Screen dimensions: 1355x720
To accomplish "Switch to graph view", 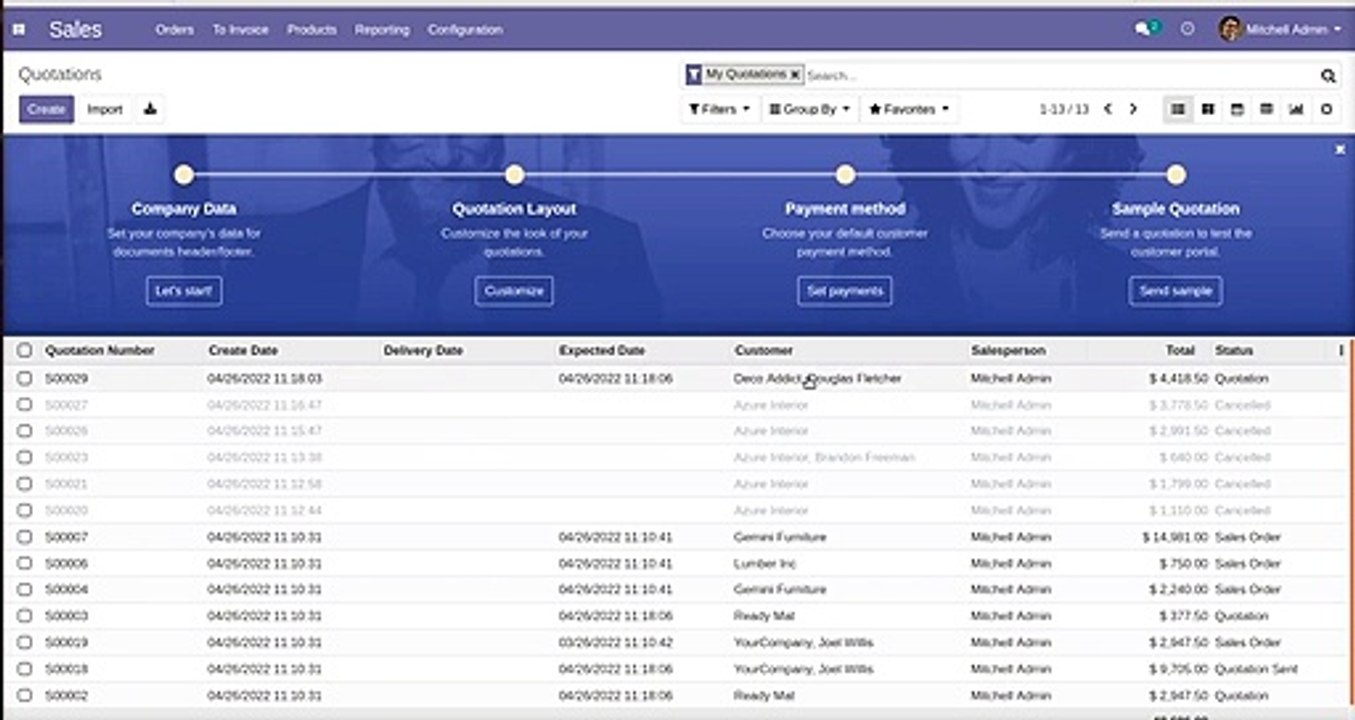I will 1297,109.
